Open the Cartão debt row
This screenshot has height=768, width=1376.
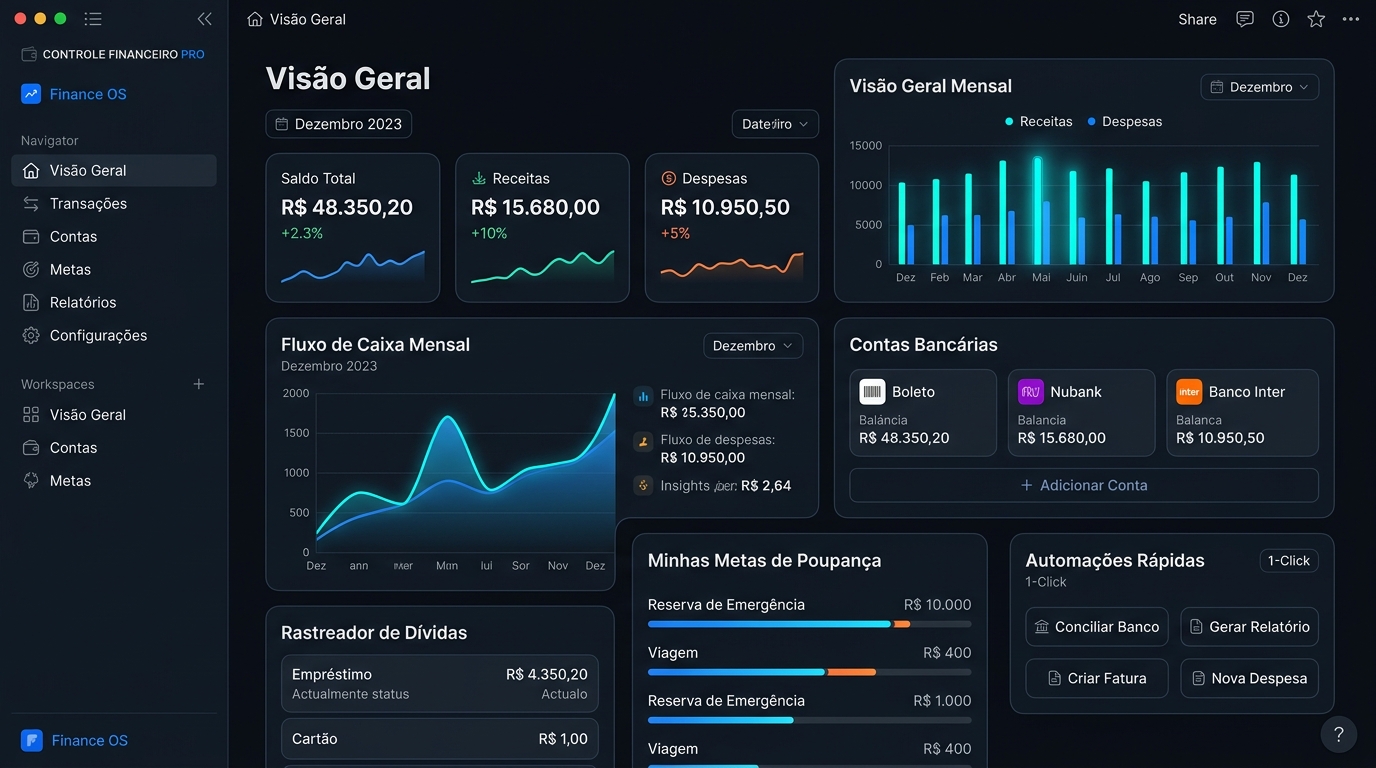click(x=440, y=739)
